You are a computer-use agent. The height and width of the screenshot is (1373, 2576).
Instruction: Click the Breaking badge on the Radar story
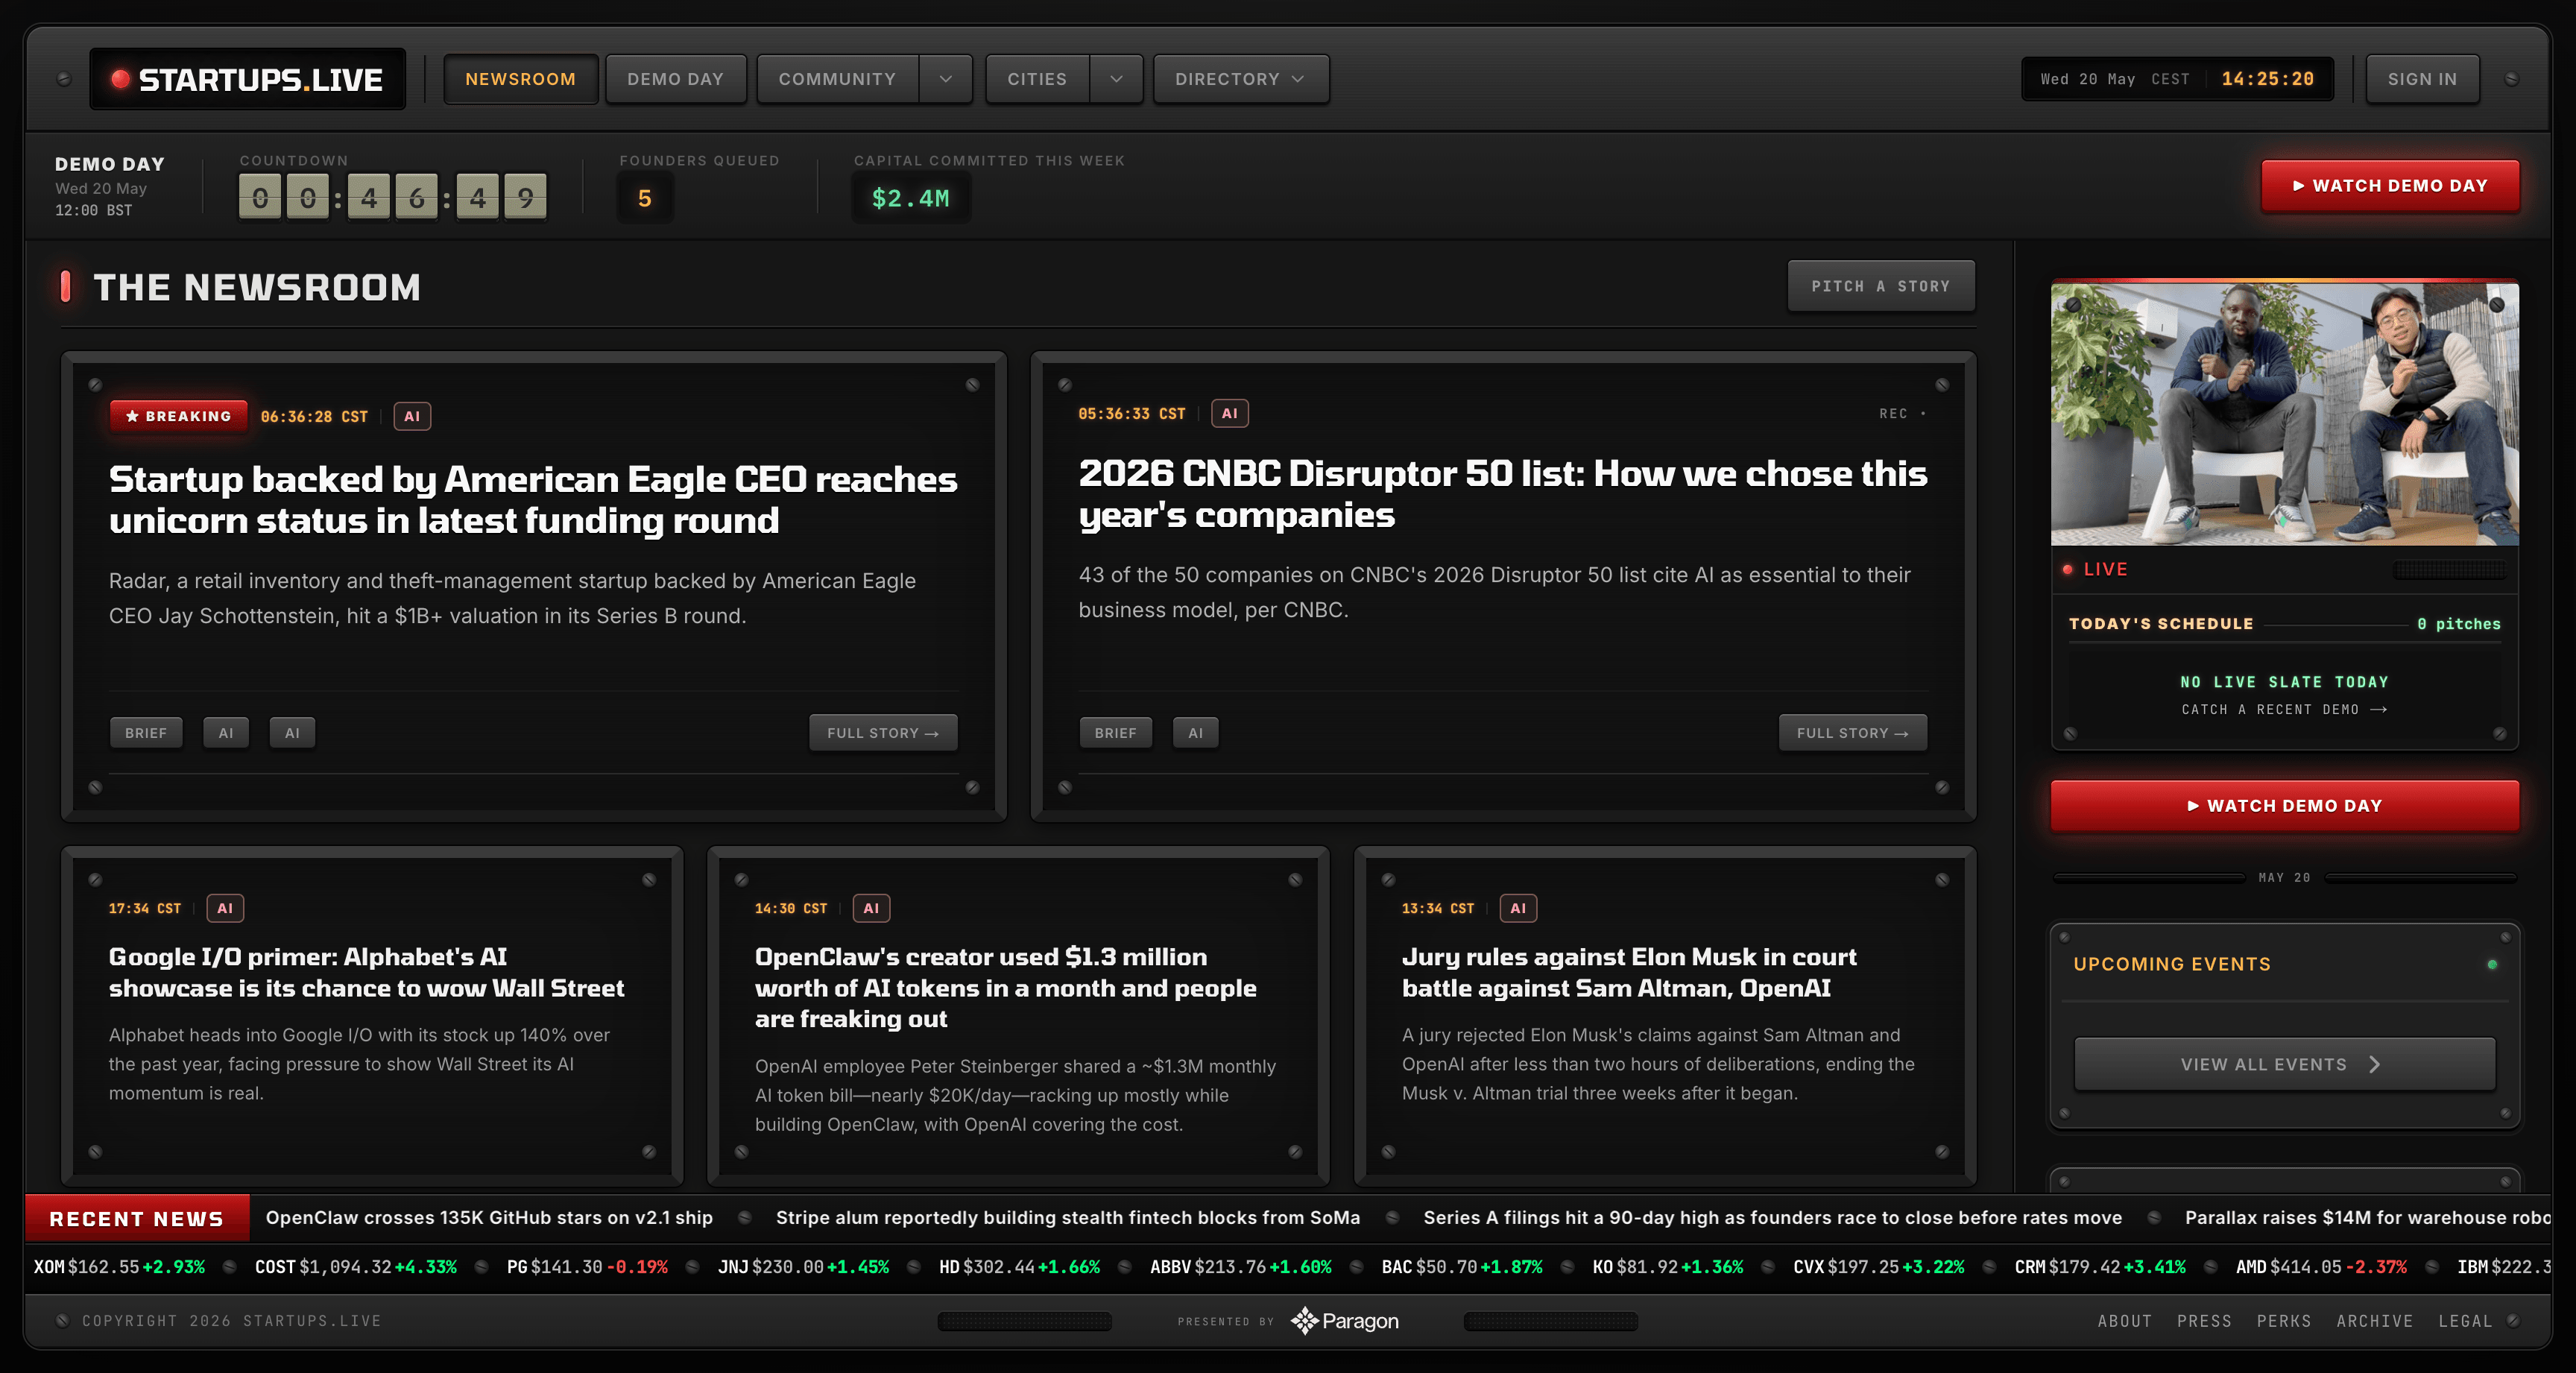(x=178, y=416)
